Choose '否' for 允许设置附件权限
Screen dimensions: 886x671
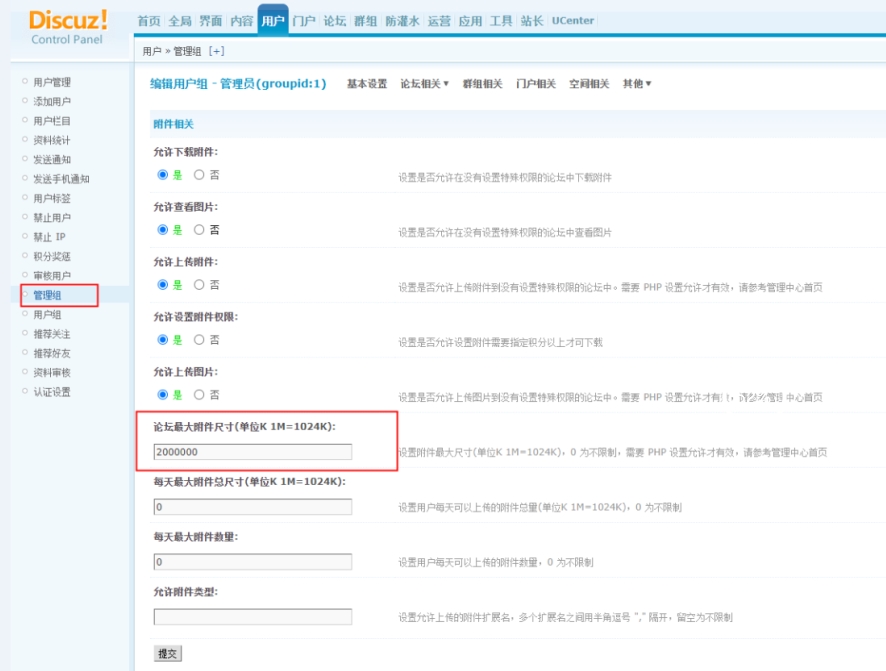[199, 339]
